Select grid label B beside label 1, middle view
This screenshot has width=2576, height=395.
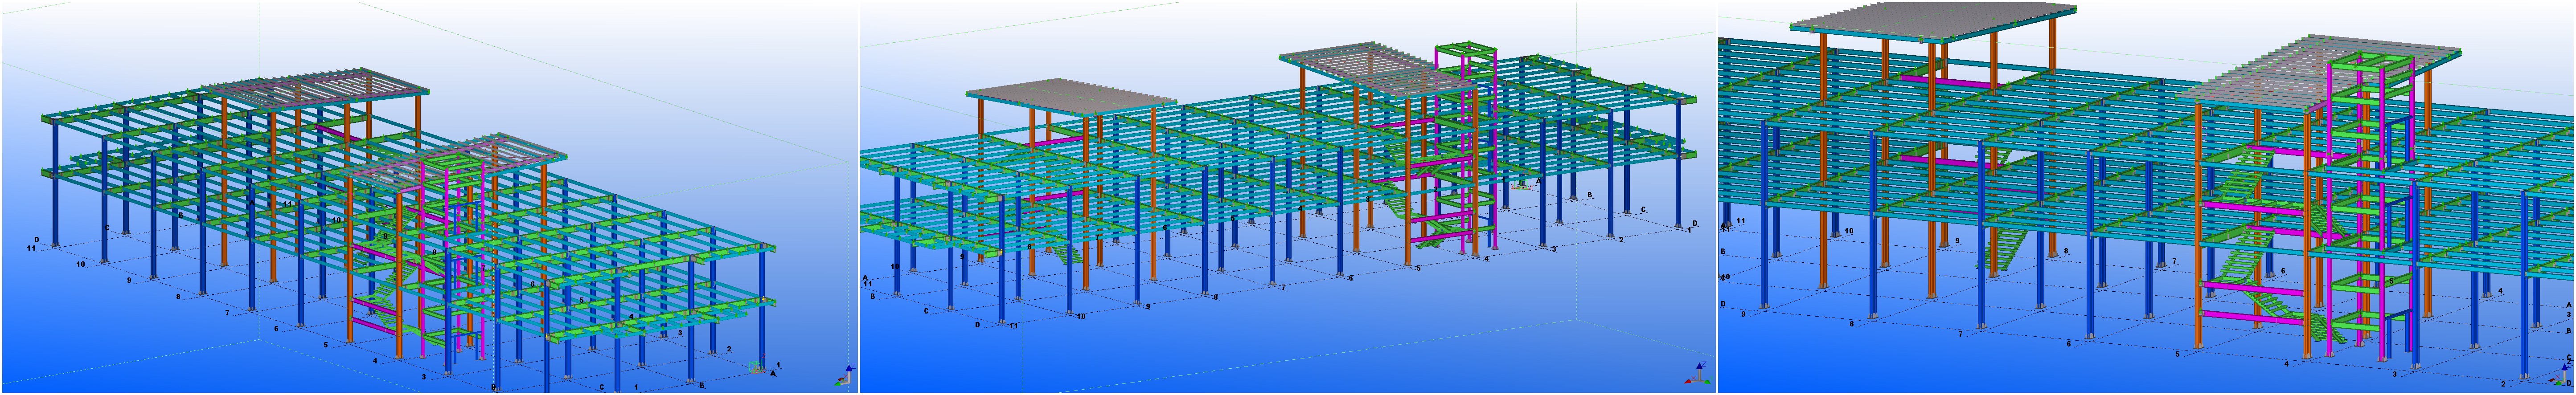click(1590, 195)
